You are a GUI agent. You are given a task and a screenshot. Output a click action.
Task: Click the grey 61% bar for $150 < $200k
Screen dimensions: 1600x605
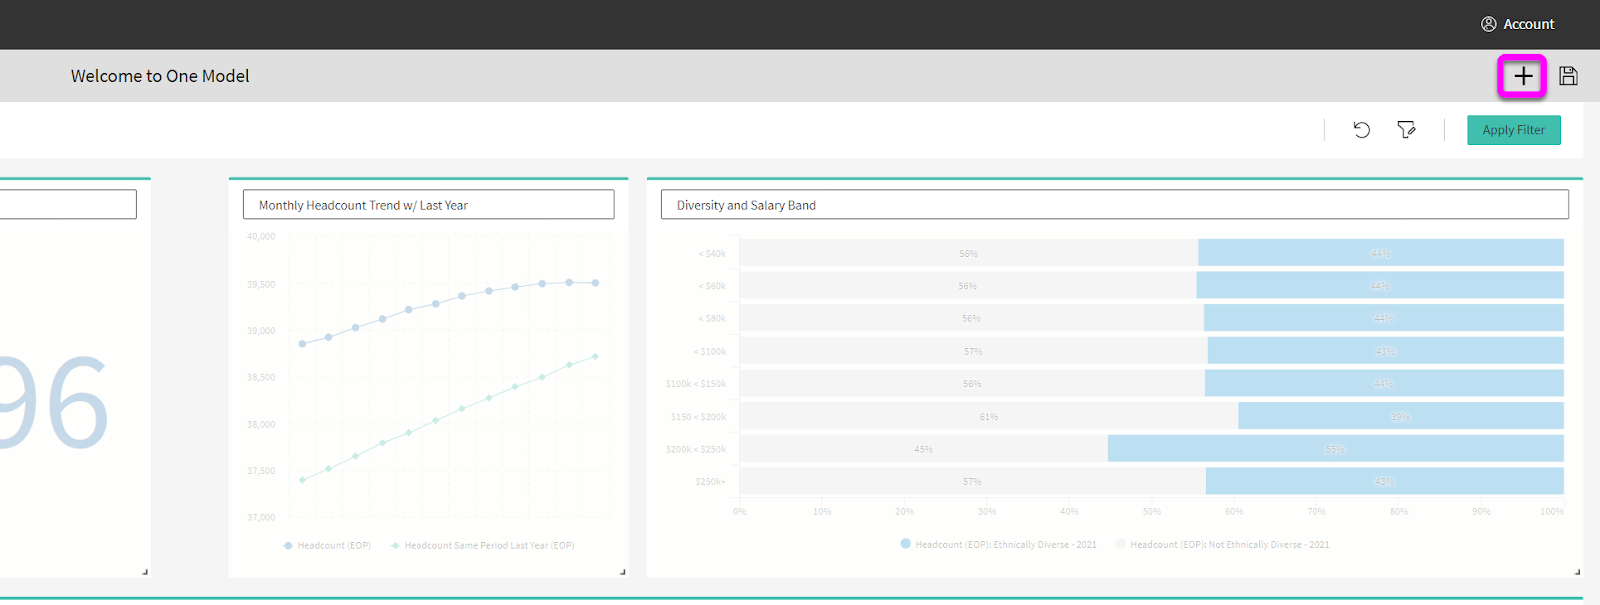click(988, 416)
